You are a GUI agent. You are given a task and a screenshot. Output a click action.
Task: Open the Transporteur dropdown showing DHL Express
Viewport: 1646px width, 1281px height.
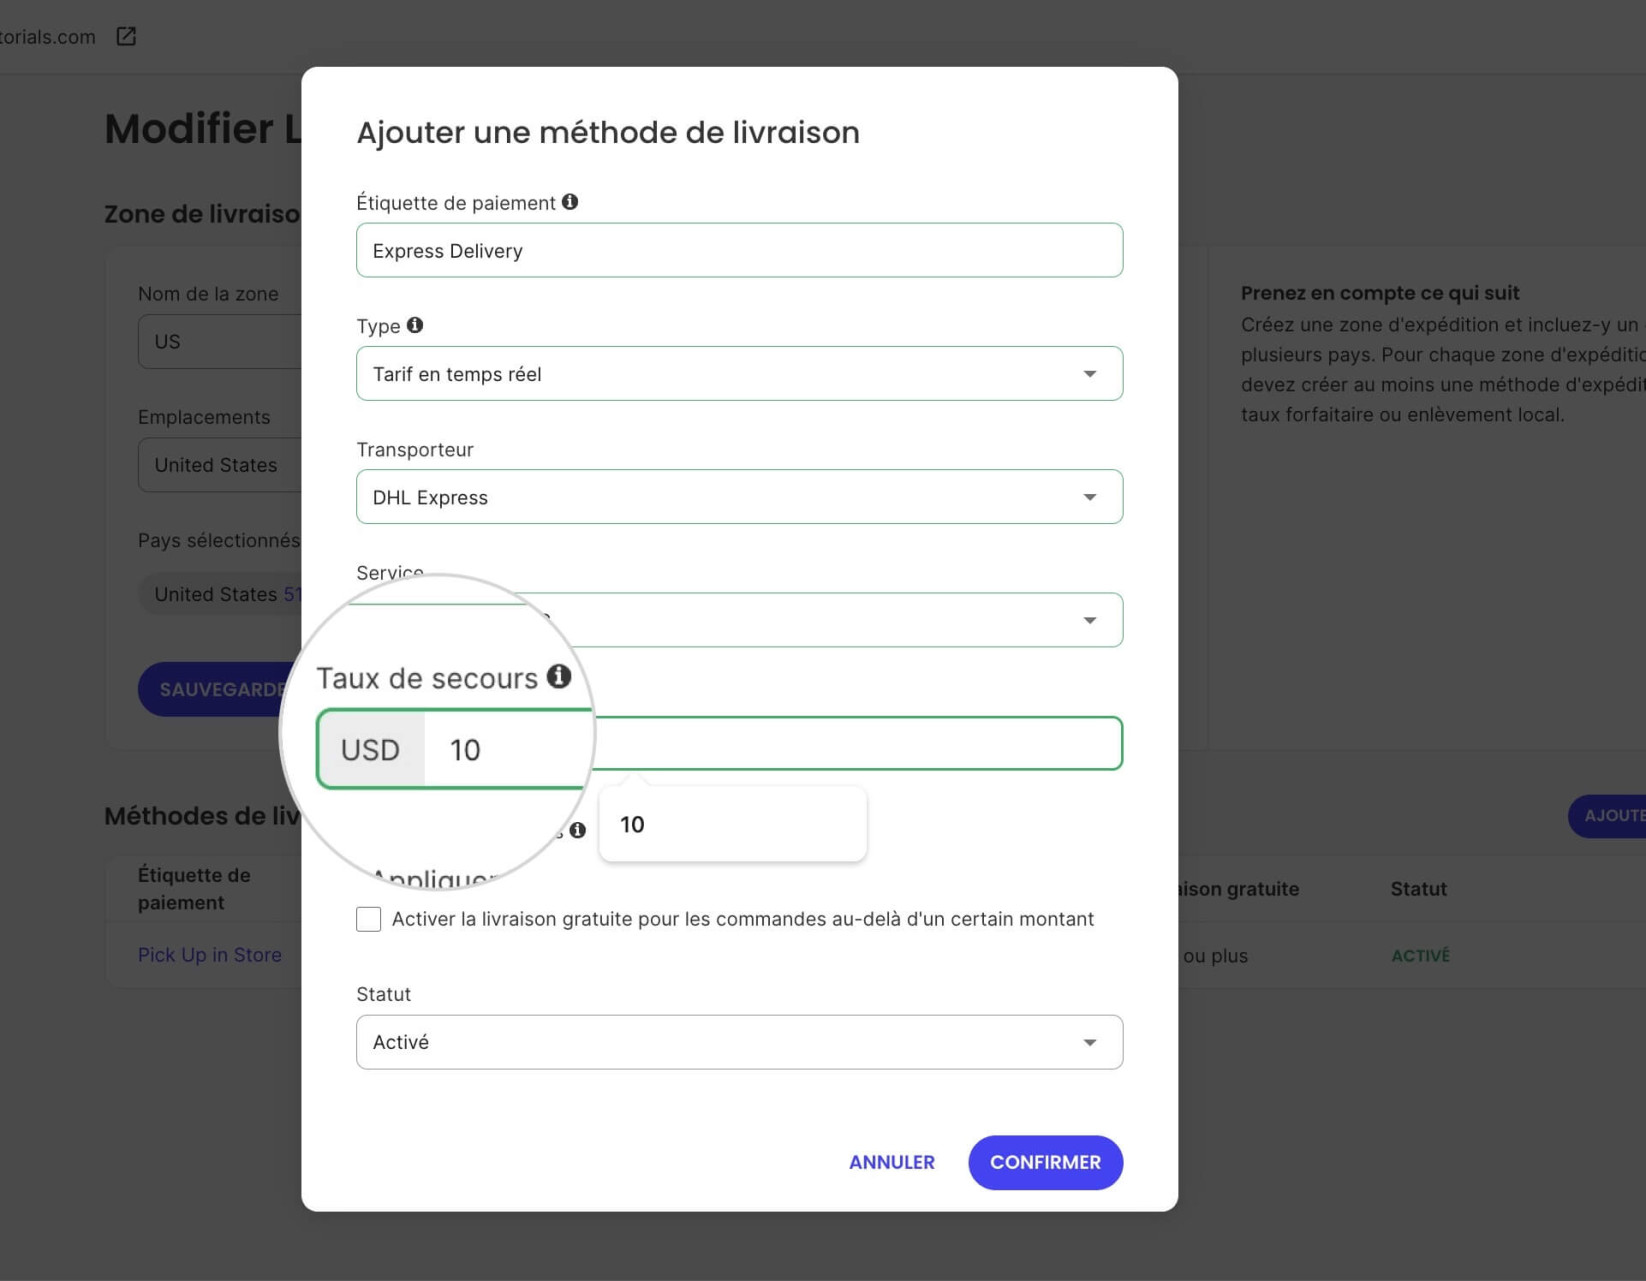[739, 497]
